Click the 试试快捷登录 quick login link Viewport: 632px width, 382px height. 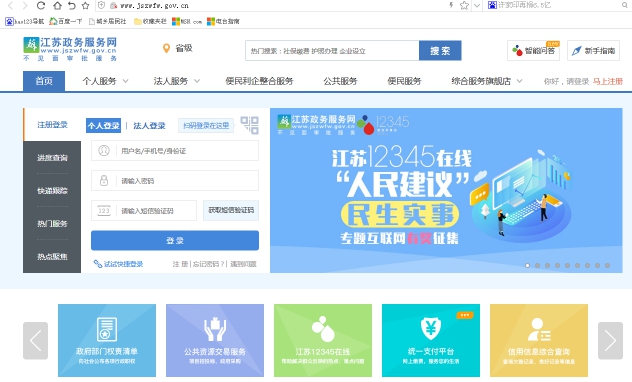pos(118,264)
